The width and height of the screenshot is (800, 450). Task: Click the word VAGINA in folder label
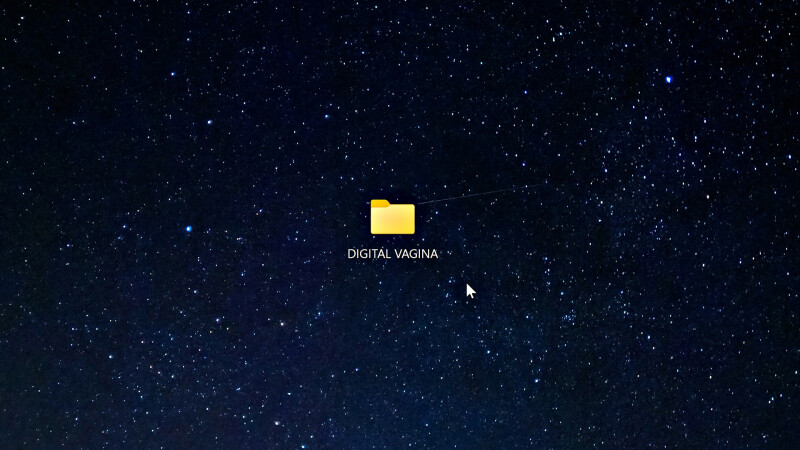[x=416, y=254]
